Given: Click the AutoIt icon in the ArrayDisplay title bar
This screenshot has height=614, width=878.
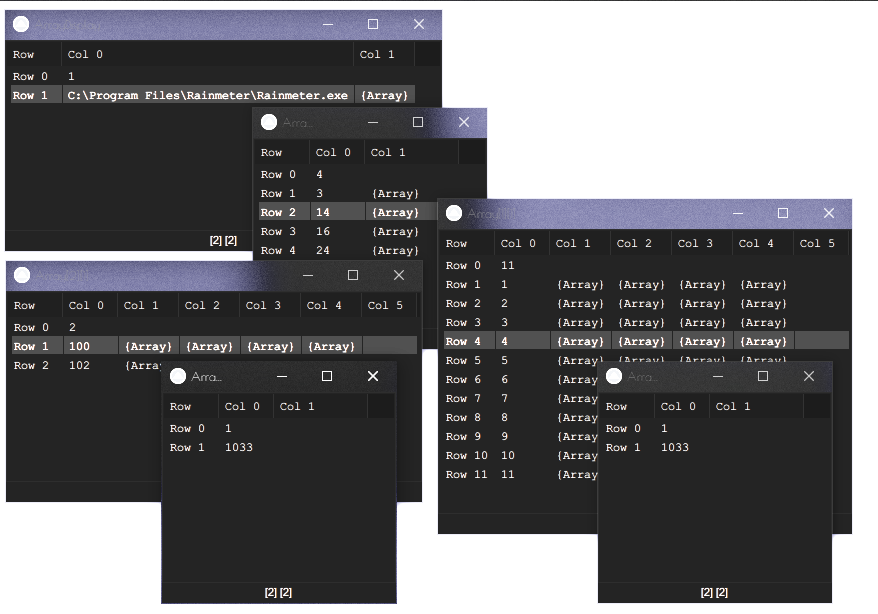Looking at the screenshot, I should (x=21, y=24).
